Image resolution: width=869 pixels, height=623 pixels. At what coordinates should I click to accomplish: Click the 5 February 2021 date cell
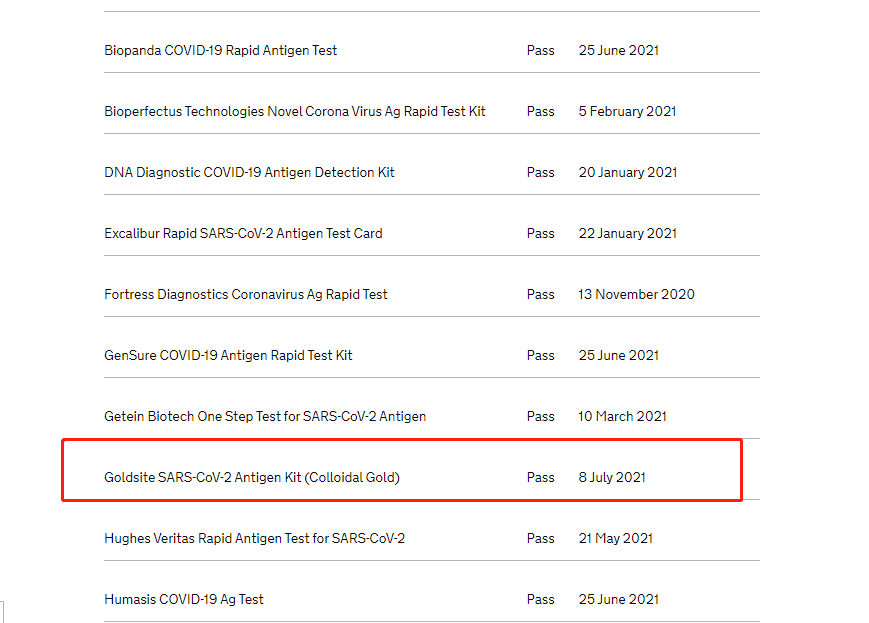pos(627,111)
